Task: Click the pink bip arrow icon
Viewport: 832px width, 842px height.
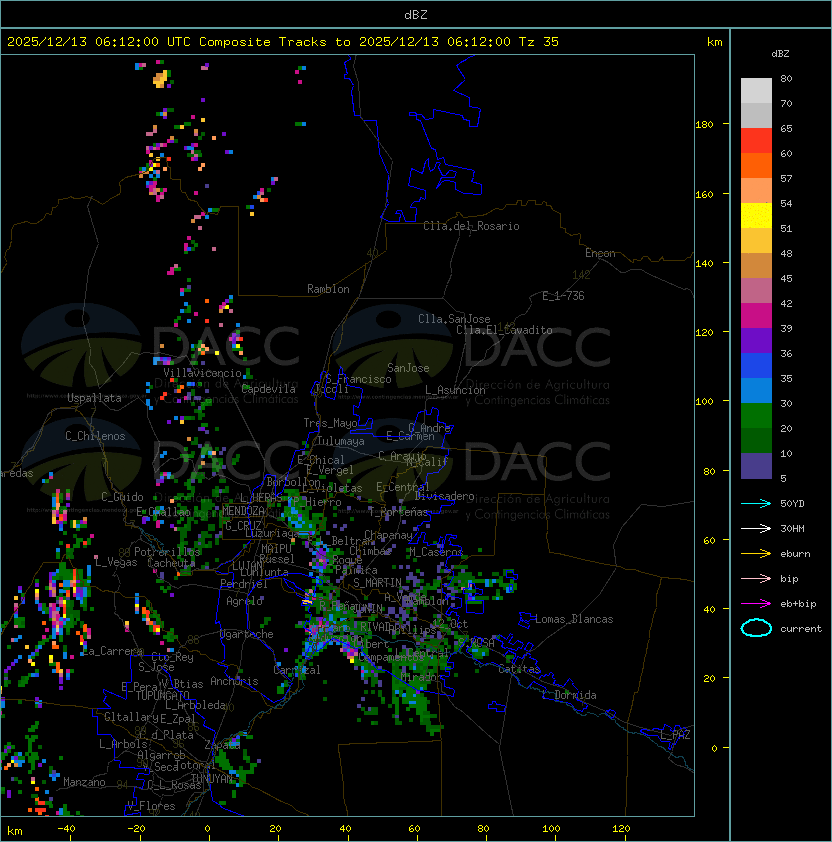Action: [756, 579]
